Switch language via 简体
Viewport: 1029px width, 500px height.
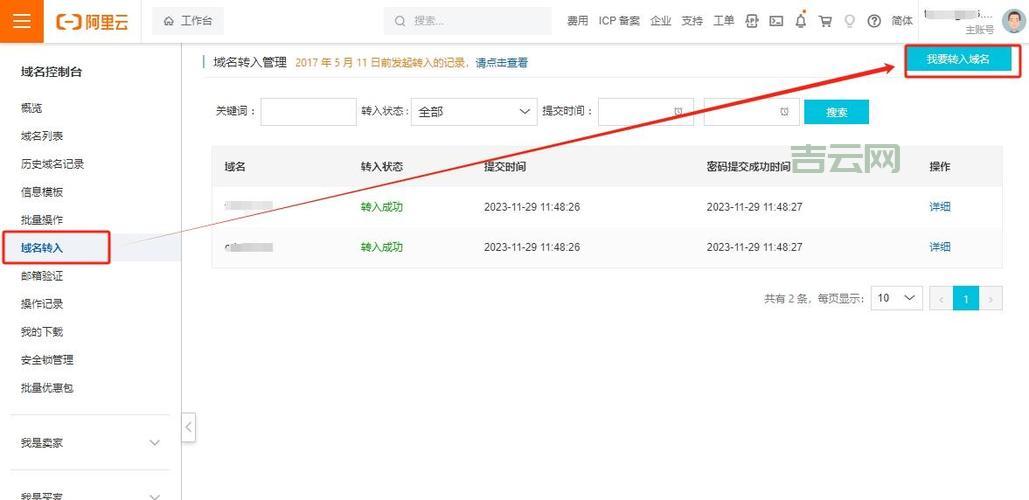[x=902, y=21]
